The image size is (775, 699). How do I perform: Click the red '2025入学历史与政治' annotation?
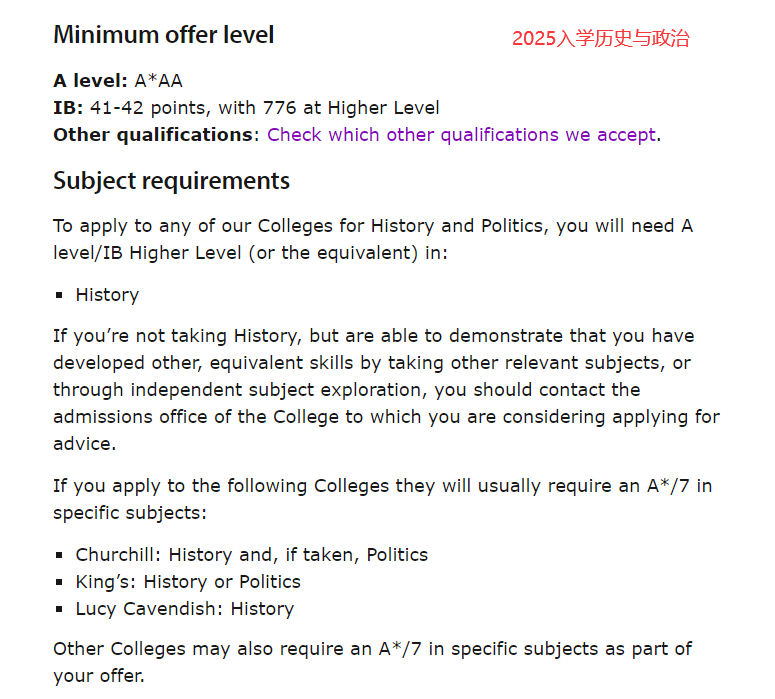601,39
